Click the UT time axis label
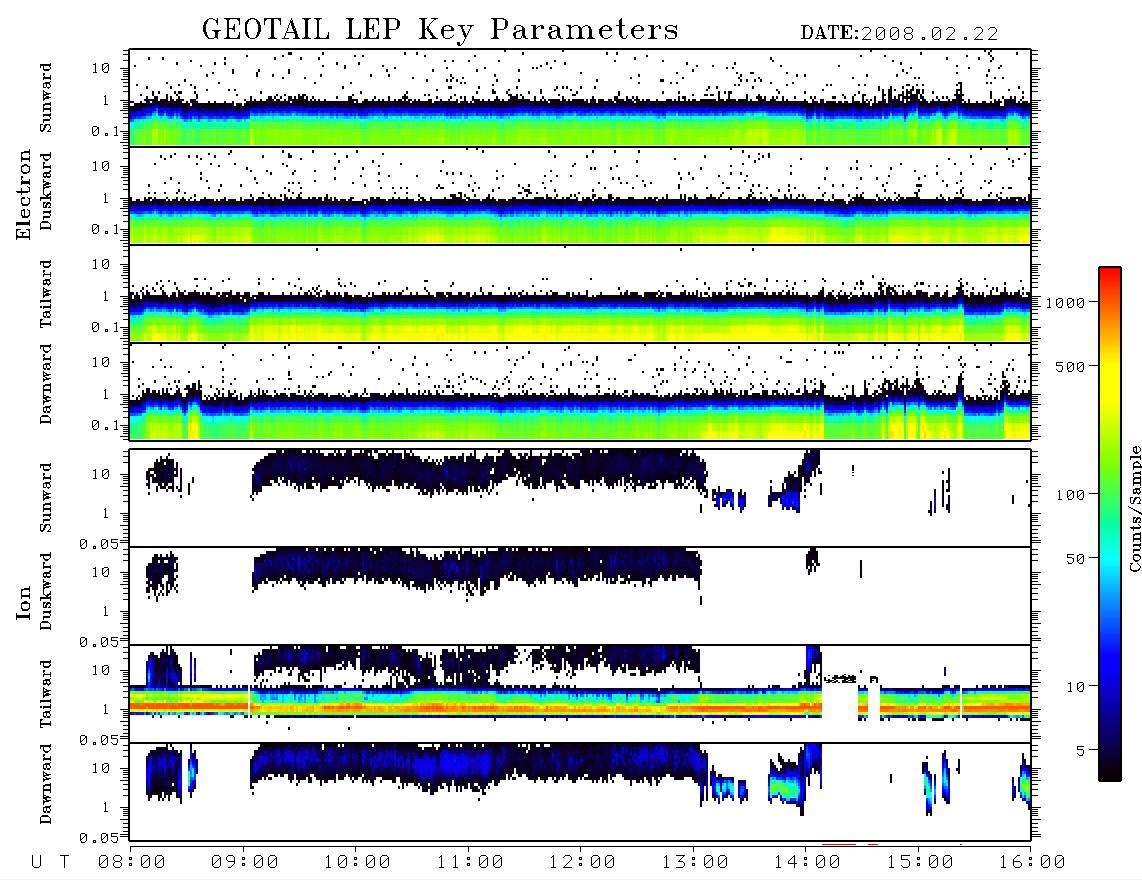The width and height of the screenshot is (1142, 880). pos(50,863)
